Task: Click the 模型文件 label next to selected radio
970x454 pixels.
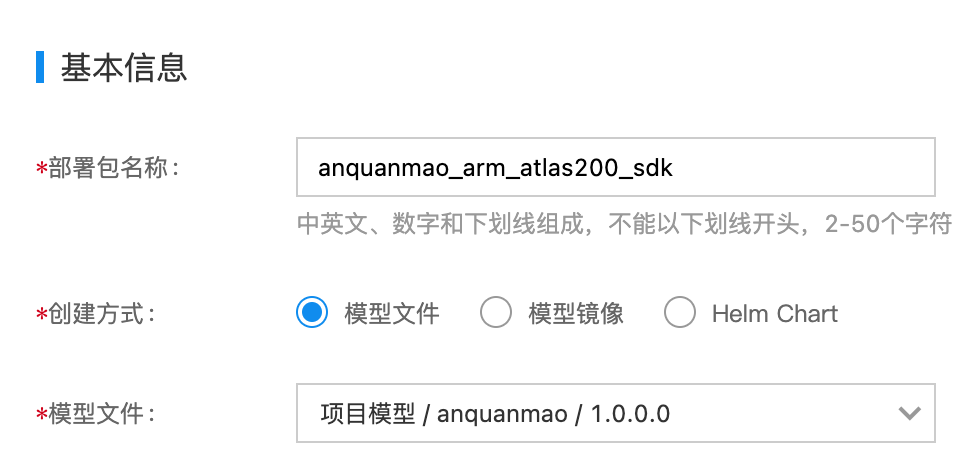Action: pyautogui.click(x=392, y=314)
